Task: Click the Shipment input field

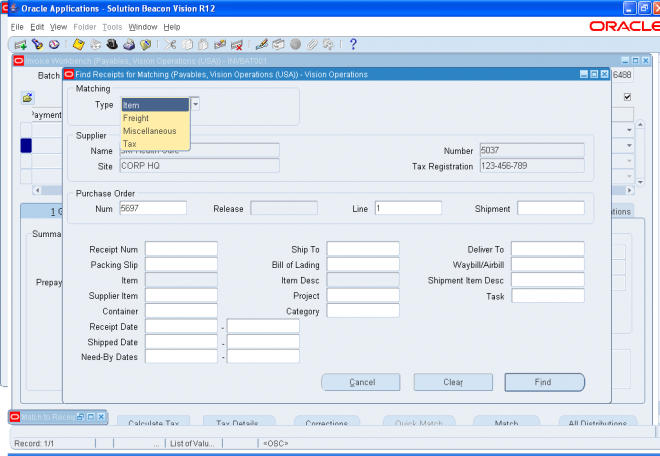Action: pyautogui.click(x=551, y=208)
